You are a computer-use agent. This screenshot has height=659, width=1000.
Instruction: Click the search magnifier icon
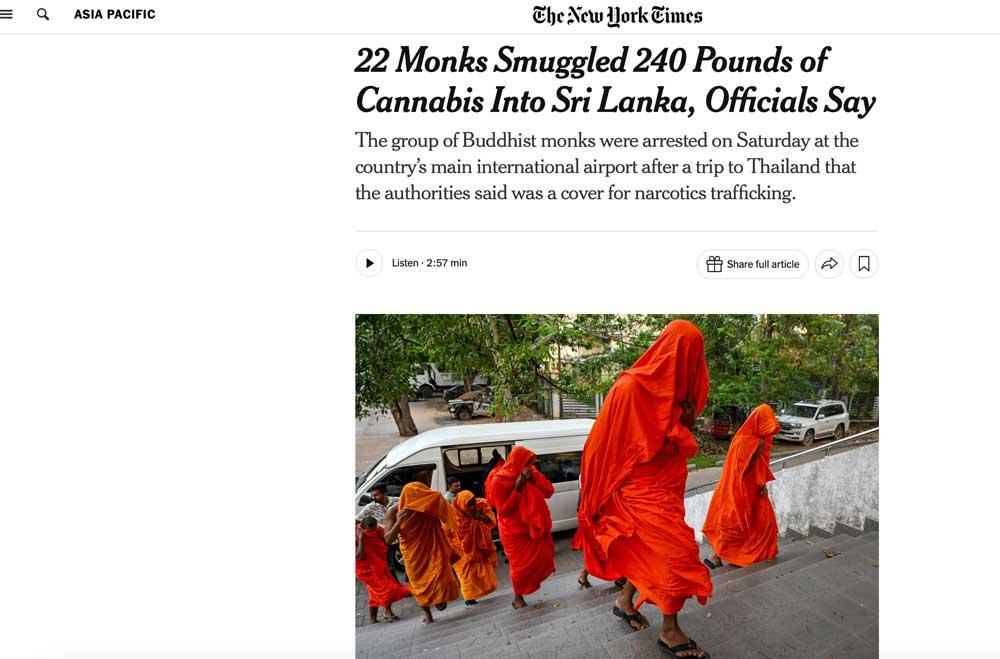[x=43, y=14]
